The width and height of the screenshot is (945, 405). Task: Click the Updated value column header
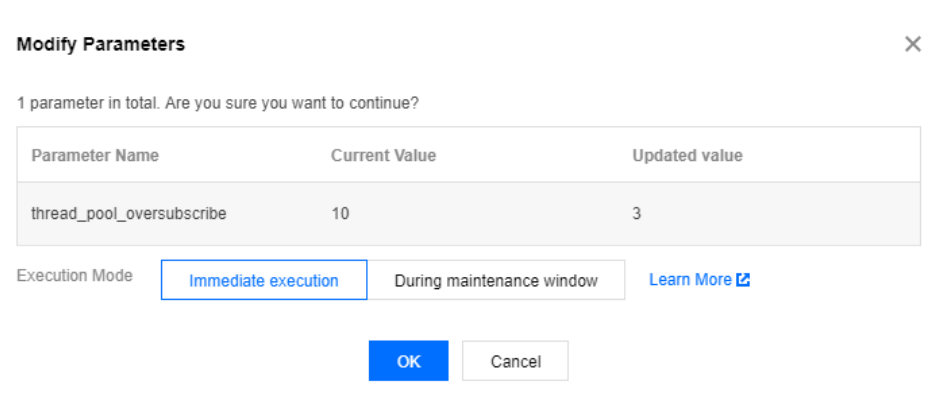pos(687,156)
